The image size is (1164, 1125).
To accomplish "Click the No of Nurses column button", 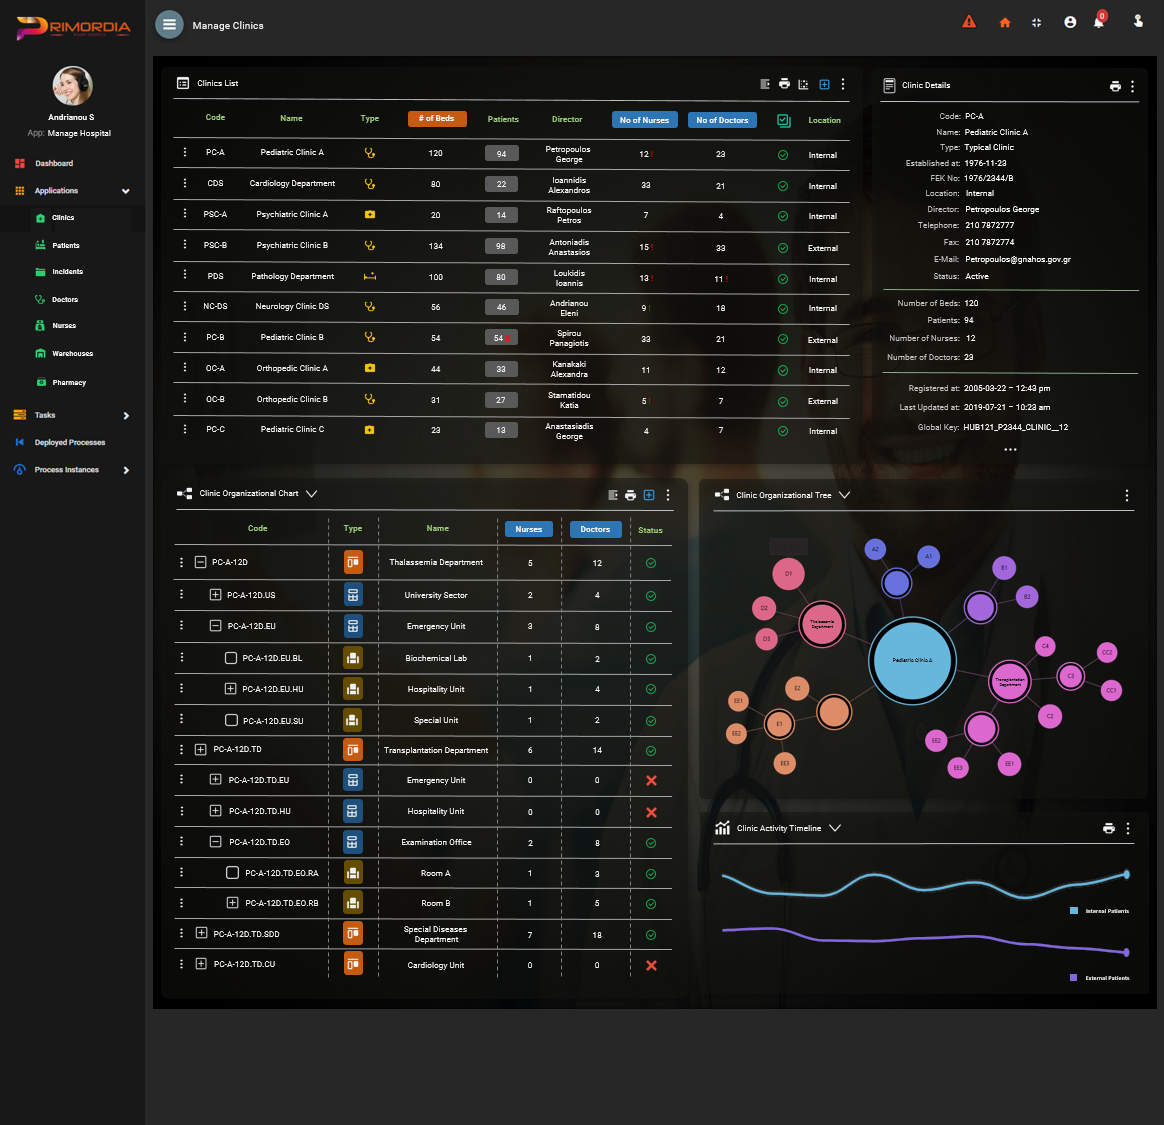I will point(644,120).
